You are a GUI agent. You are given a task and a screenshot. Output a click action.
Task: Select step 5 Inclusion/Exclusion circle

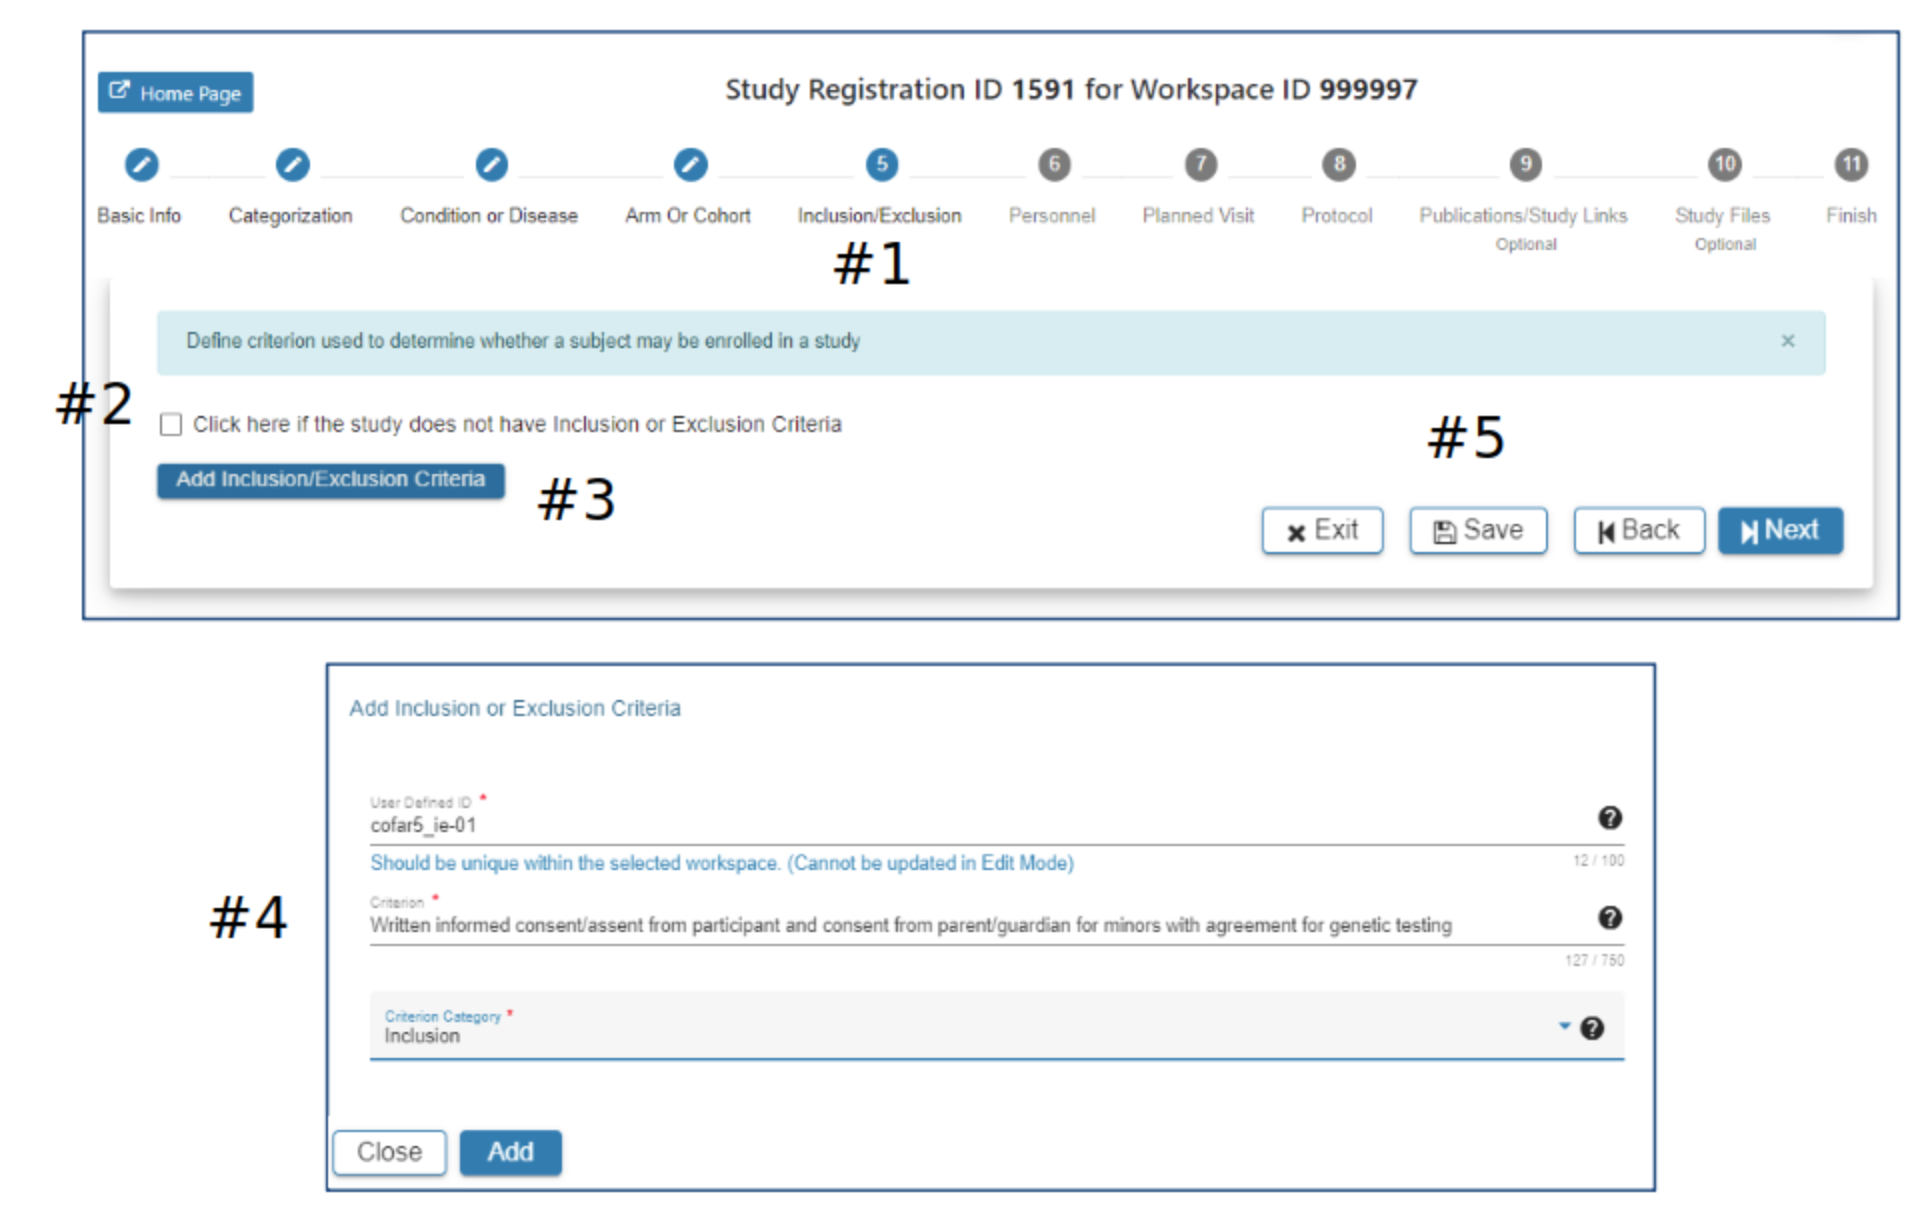[x=881, y=165]
